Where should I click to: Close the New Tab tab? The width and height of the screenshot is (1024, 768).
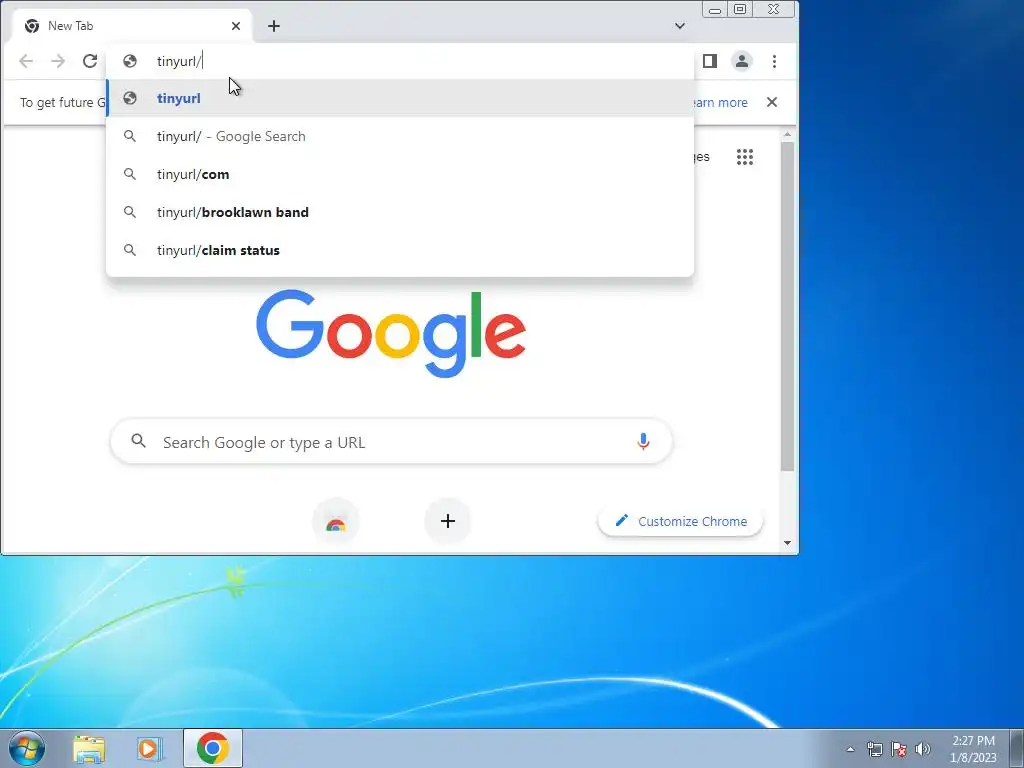pyautogui.click(x=236, y=26)
